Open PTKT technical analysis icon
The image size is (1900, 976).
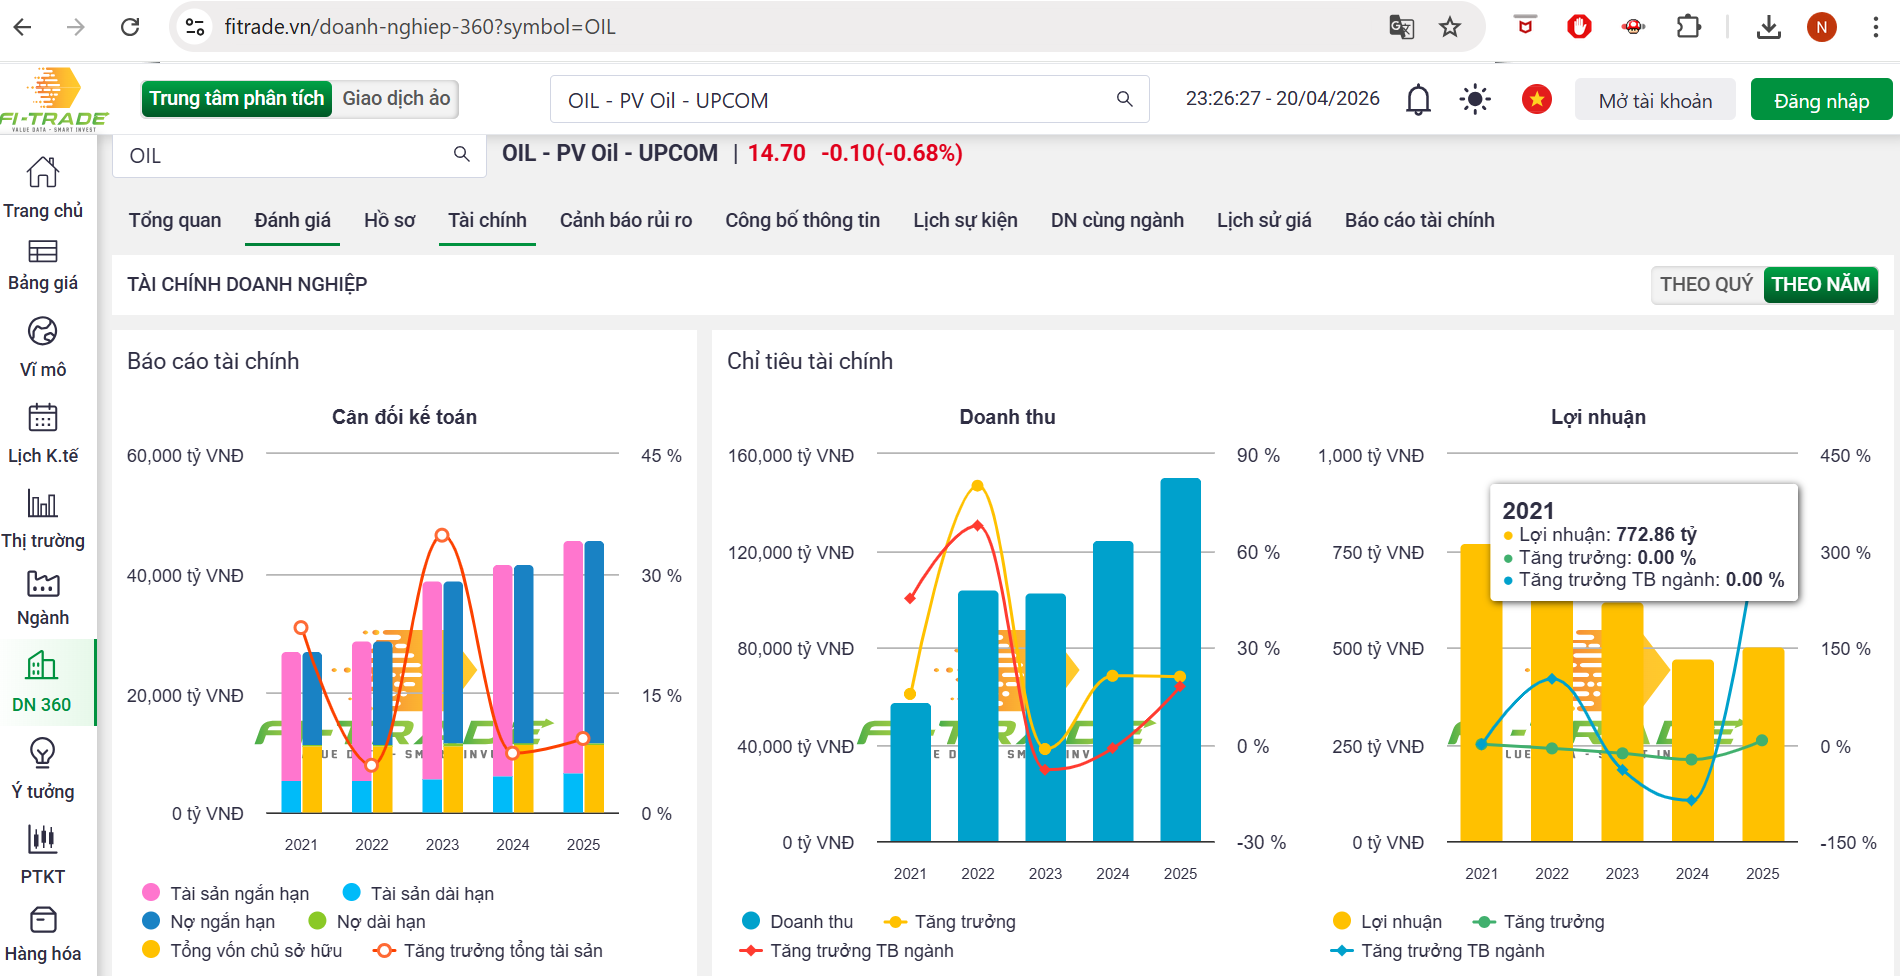pyautogui.click(x=42, y=839)
